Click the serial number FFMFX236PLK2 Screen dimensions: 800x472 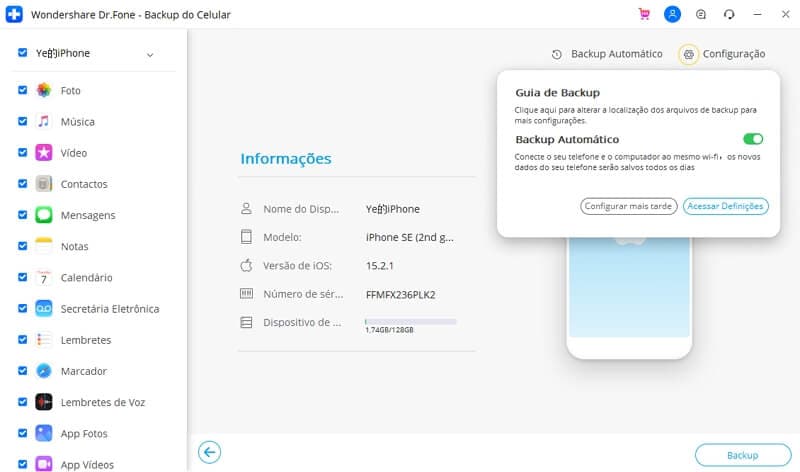[x=401, y=294]
